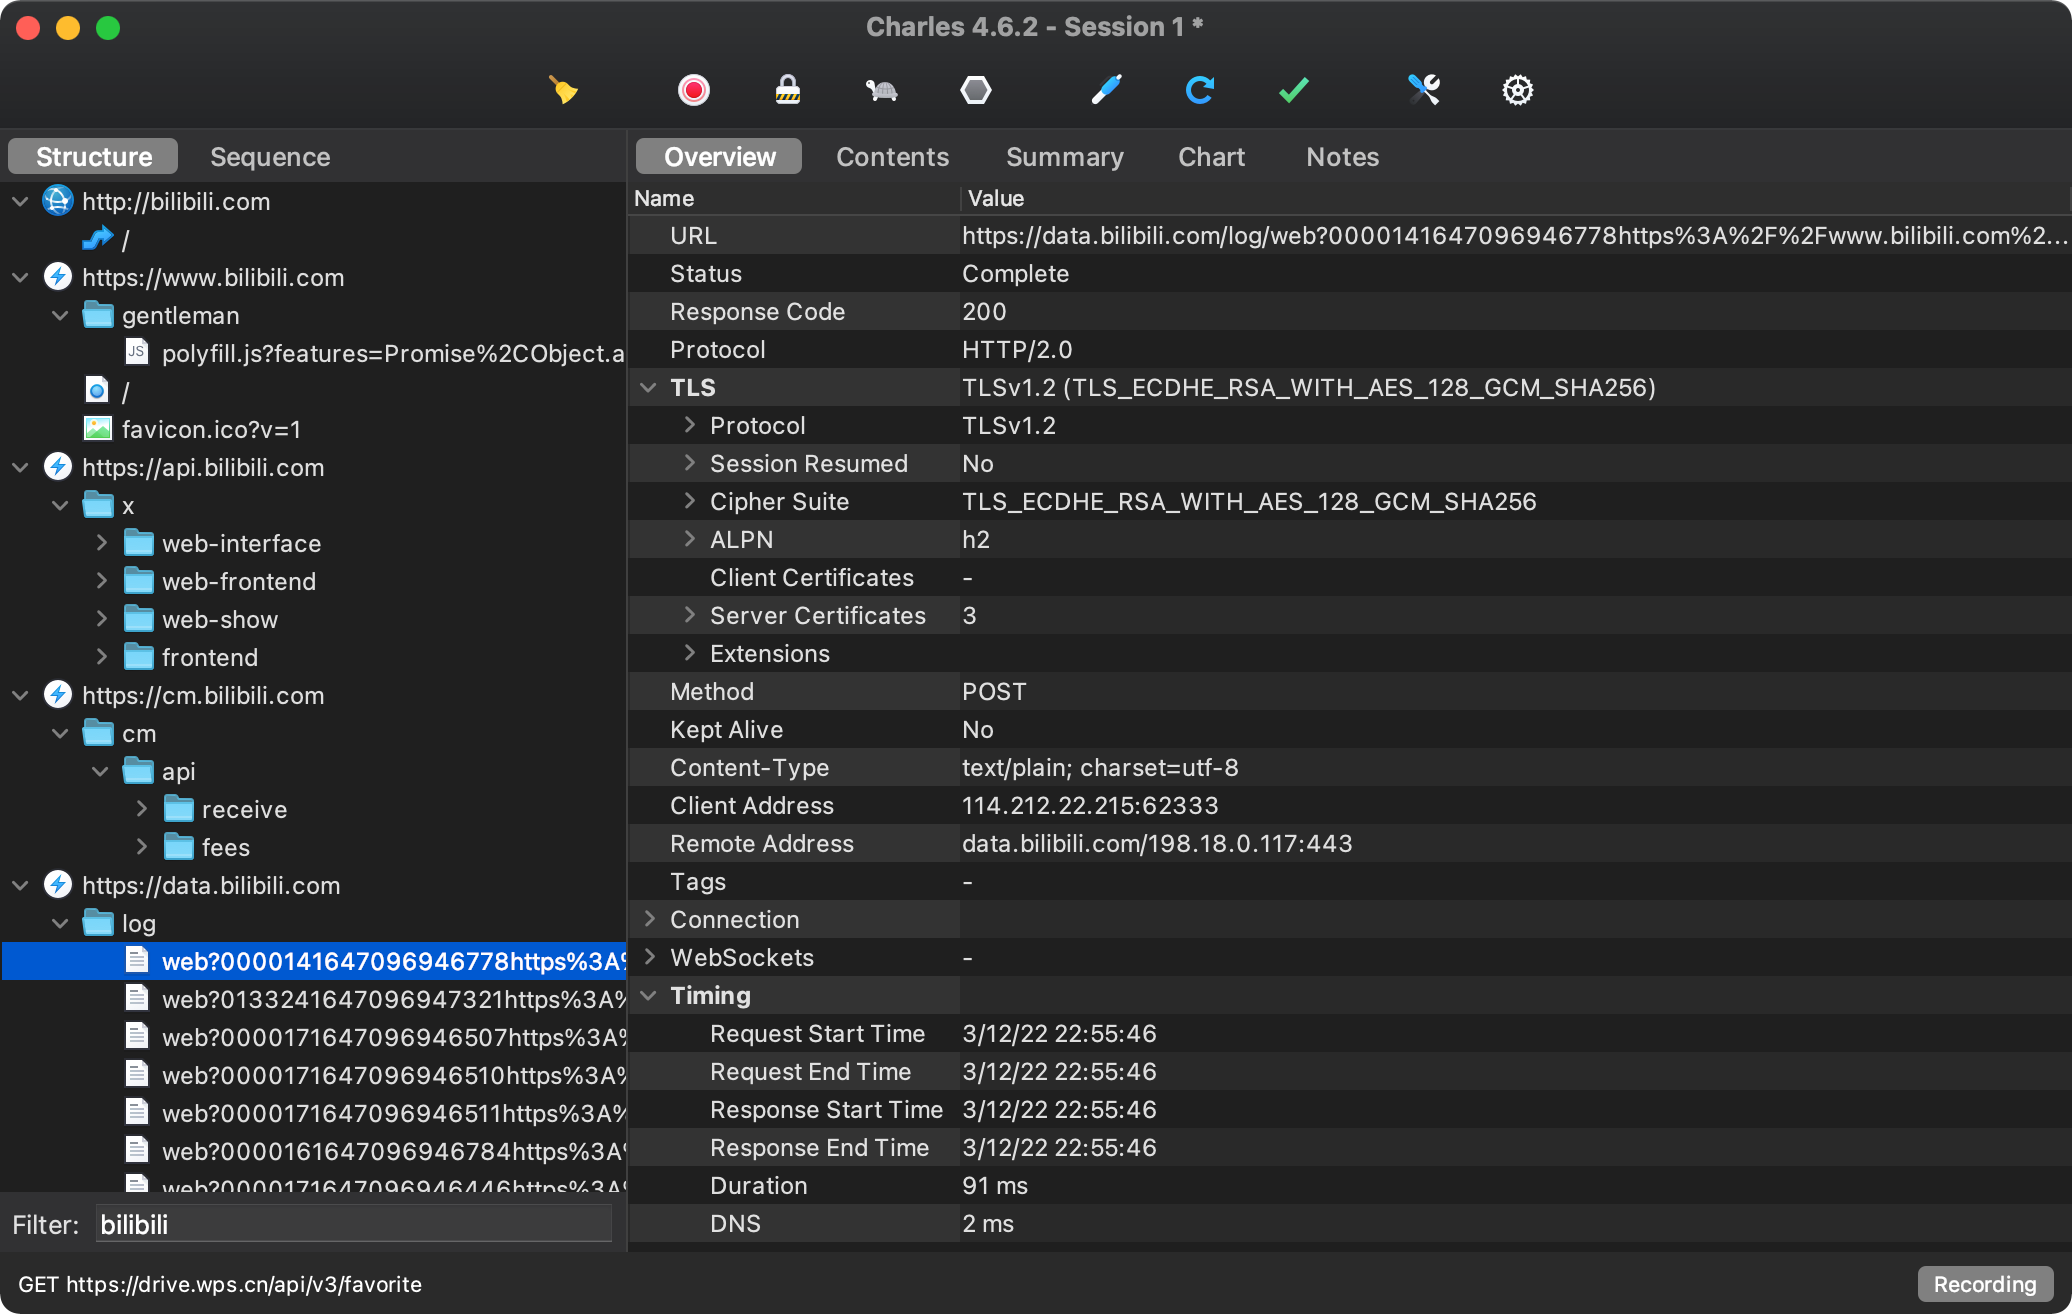Expand the frontend folder
2072x1314 pixels.
coord(101,657)
